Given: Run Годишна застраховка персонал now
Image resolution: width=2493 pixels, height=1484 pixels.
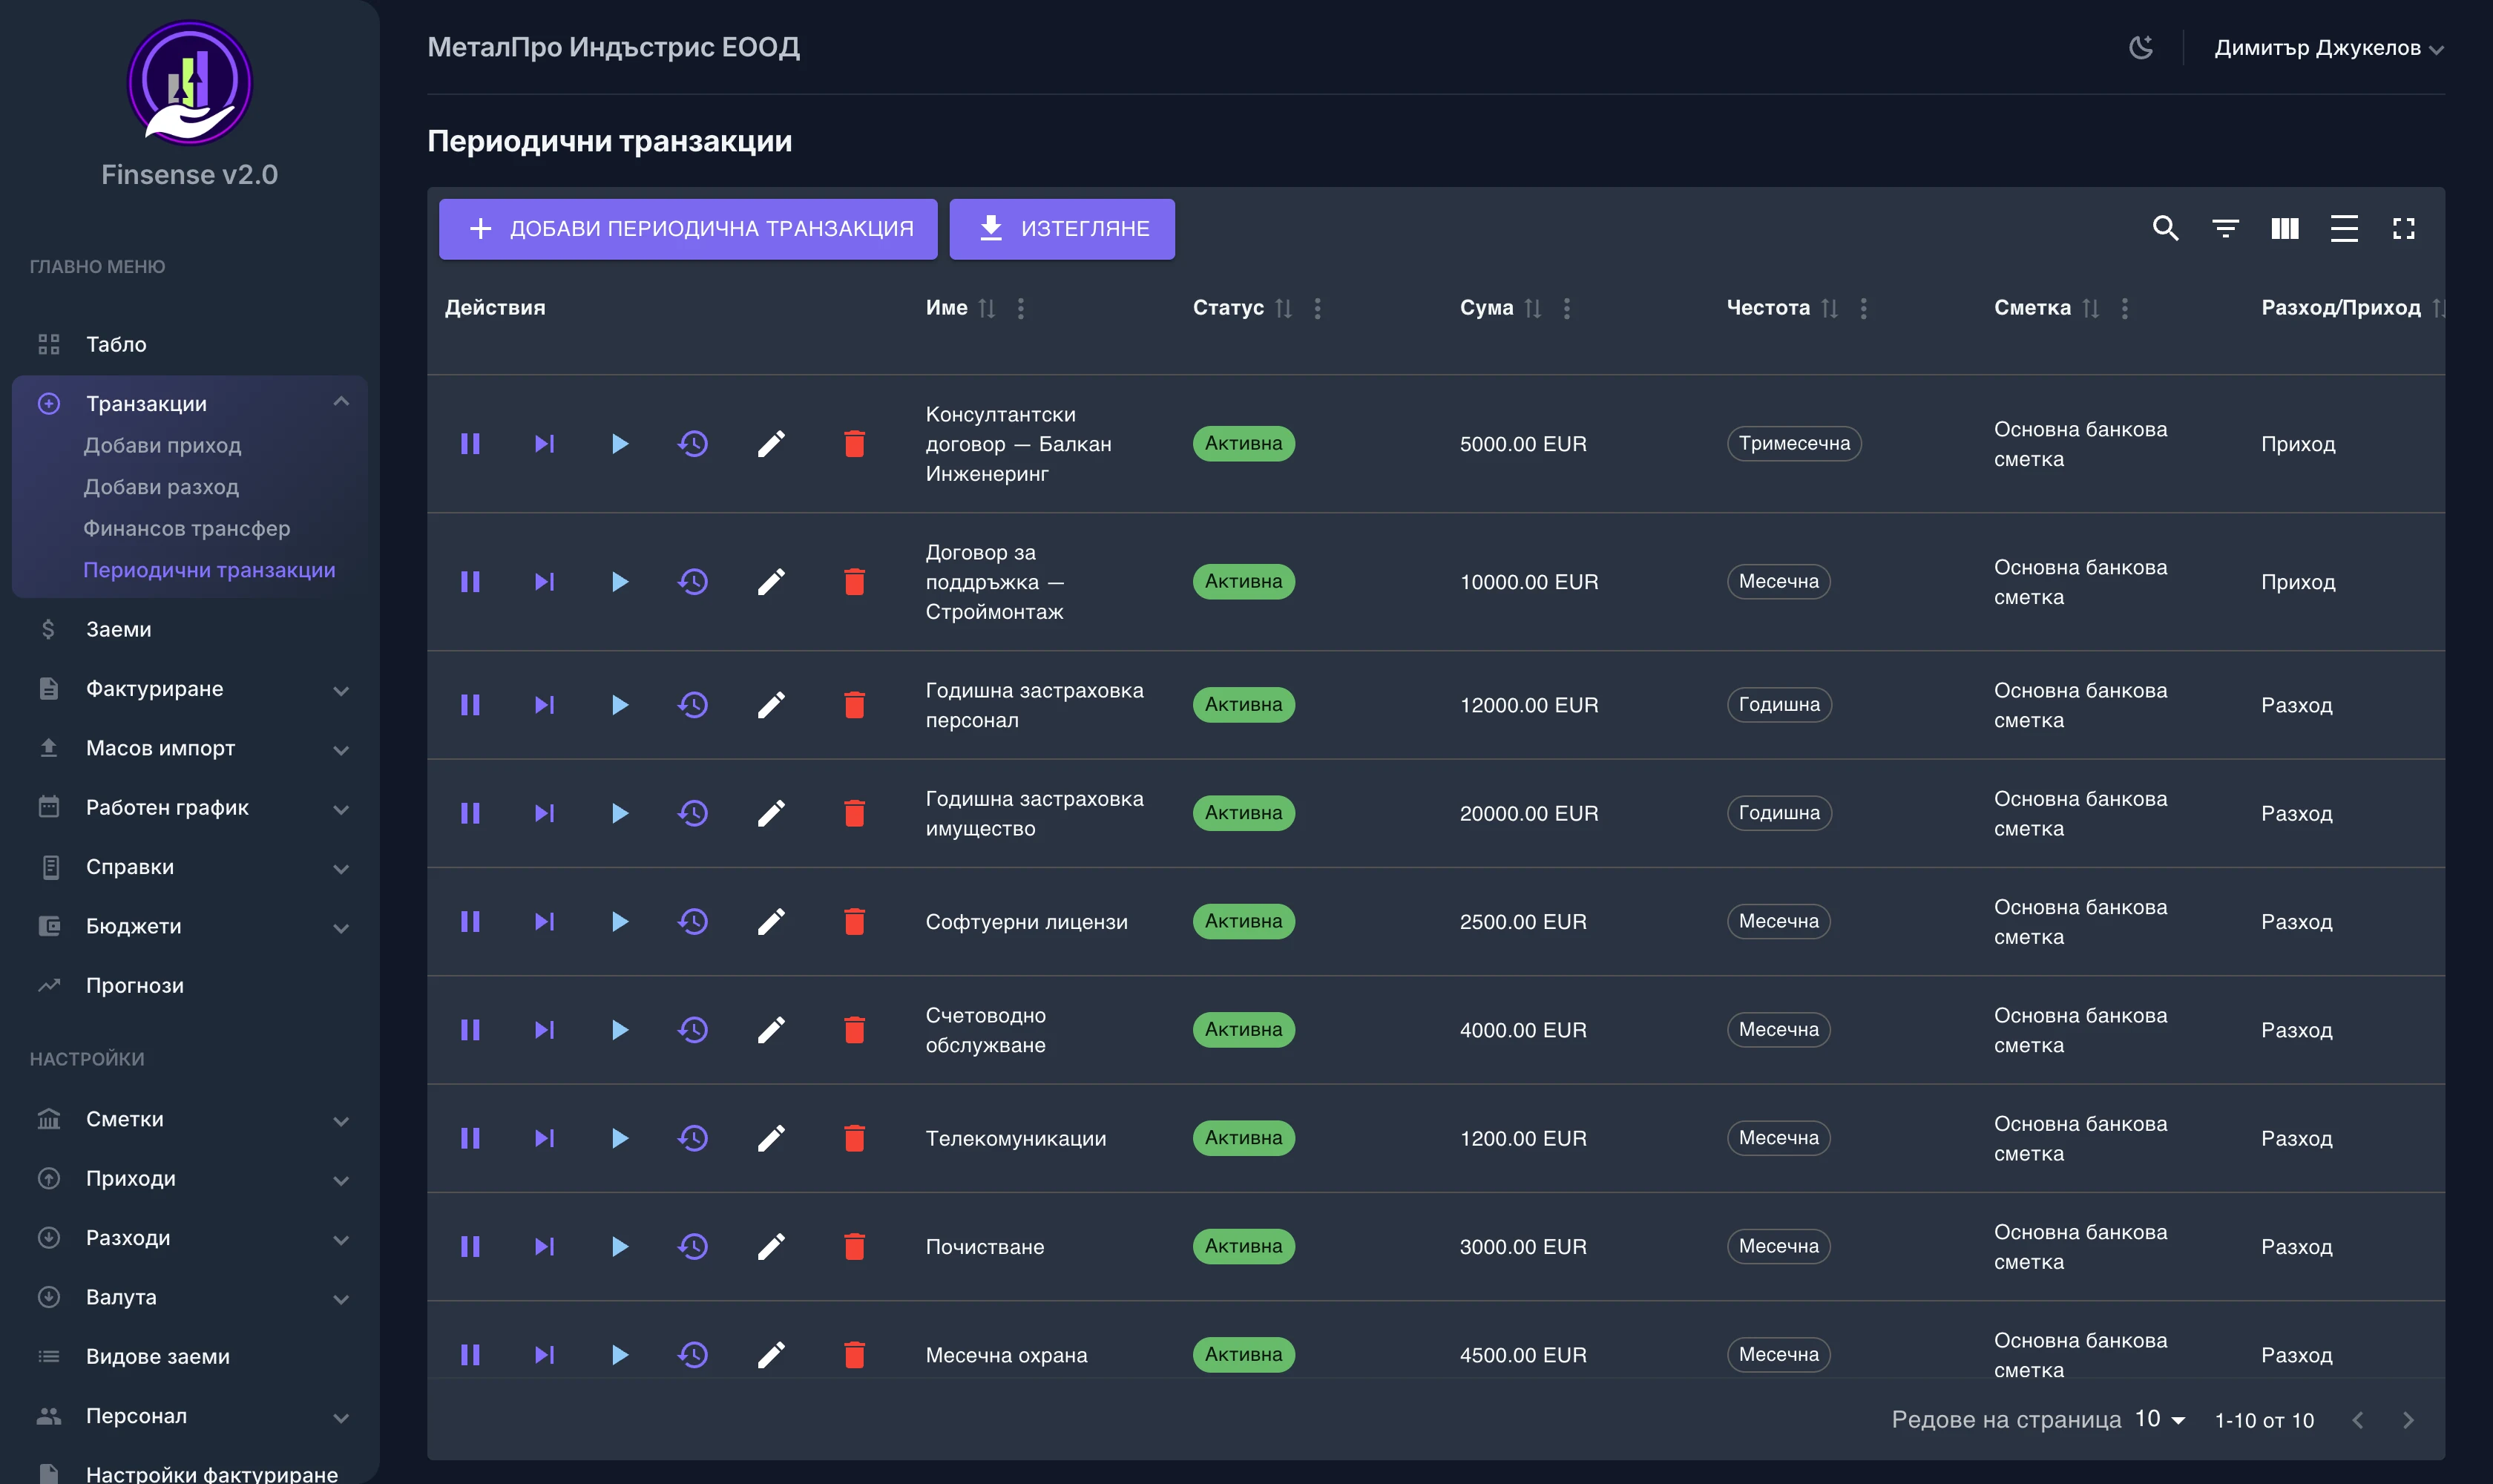Looking at the screenshot, I should [620, 705].
